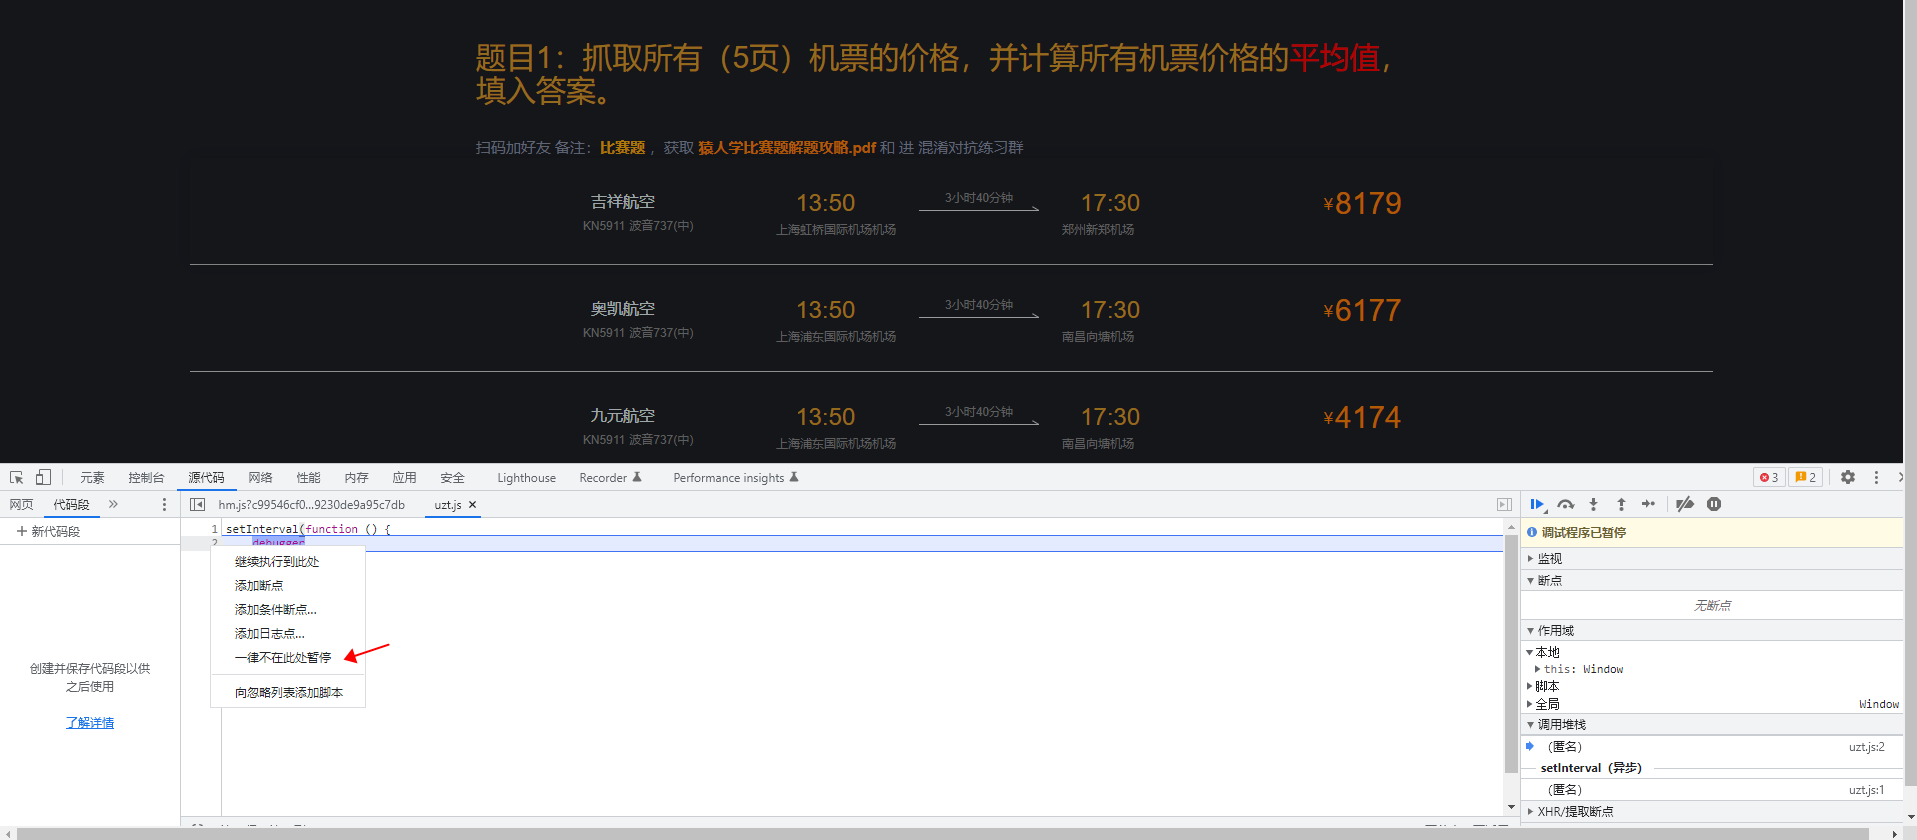This screenshot has width=1917, height=840.
Task: Expand the XHR/提取断点 section
Action: click(1711, 812)
